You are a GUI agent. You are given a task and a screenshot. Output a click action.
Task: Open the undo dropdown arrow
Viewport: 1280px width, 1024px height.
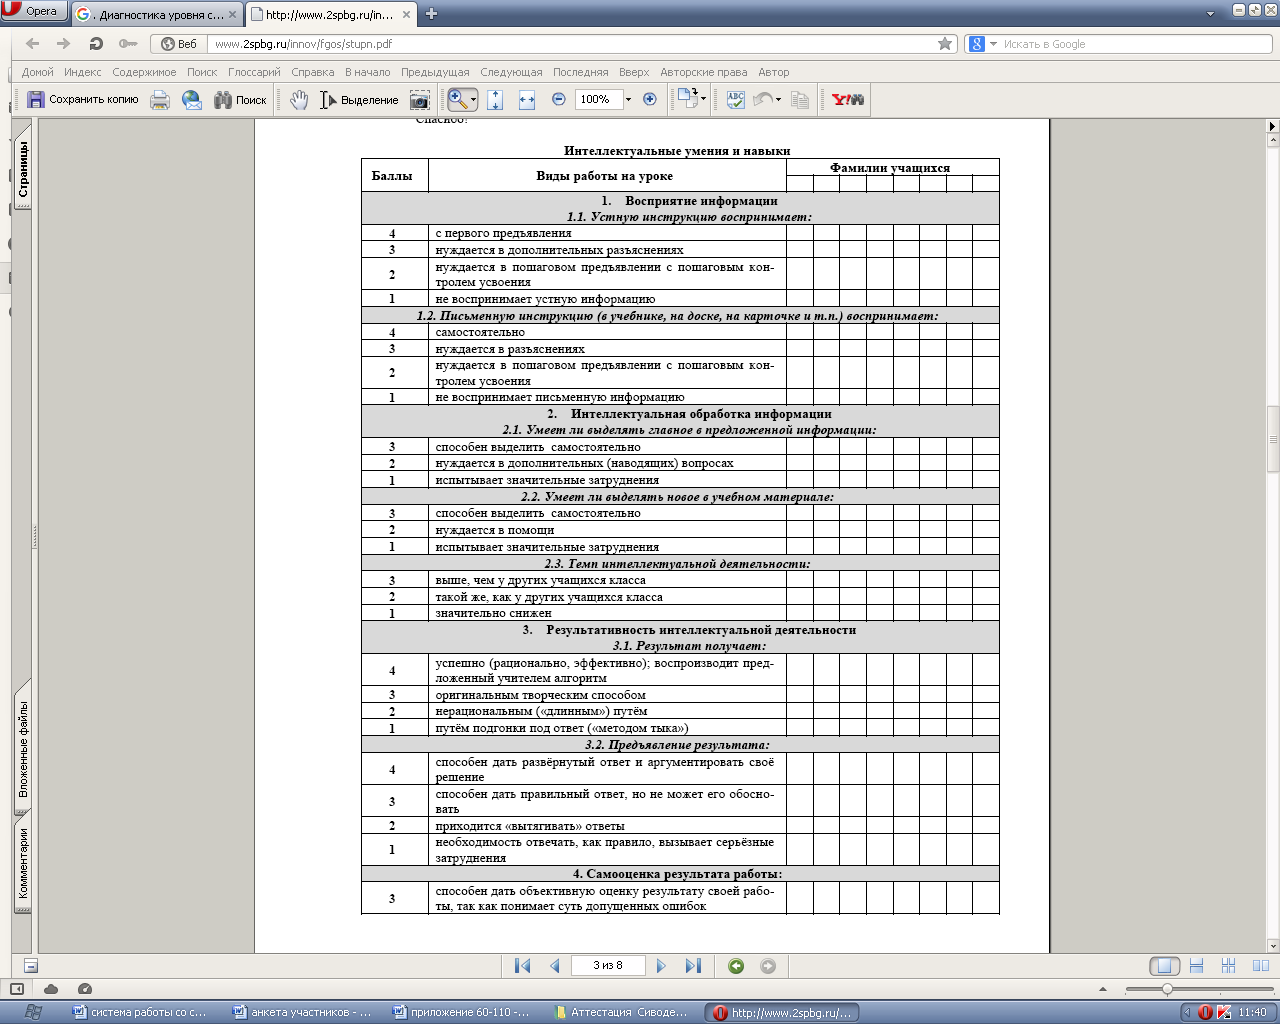click(x=778, y=99)
